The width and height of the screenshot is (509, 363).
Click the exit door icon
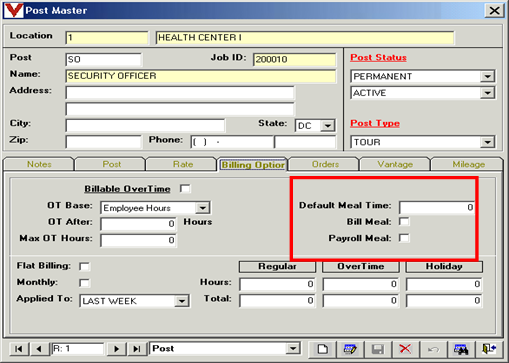point(489,349)
